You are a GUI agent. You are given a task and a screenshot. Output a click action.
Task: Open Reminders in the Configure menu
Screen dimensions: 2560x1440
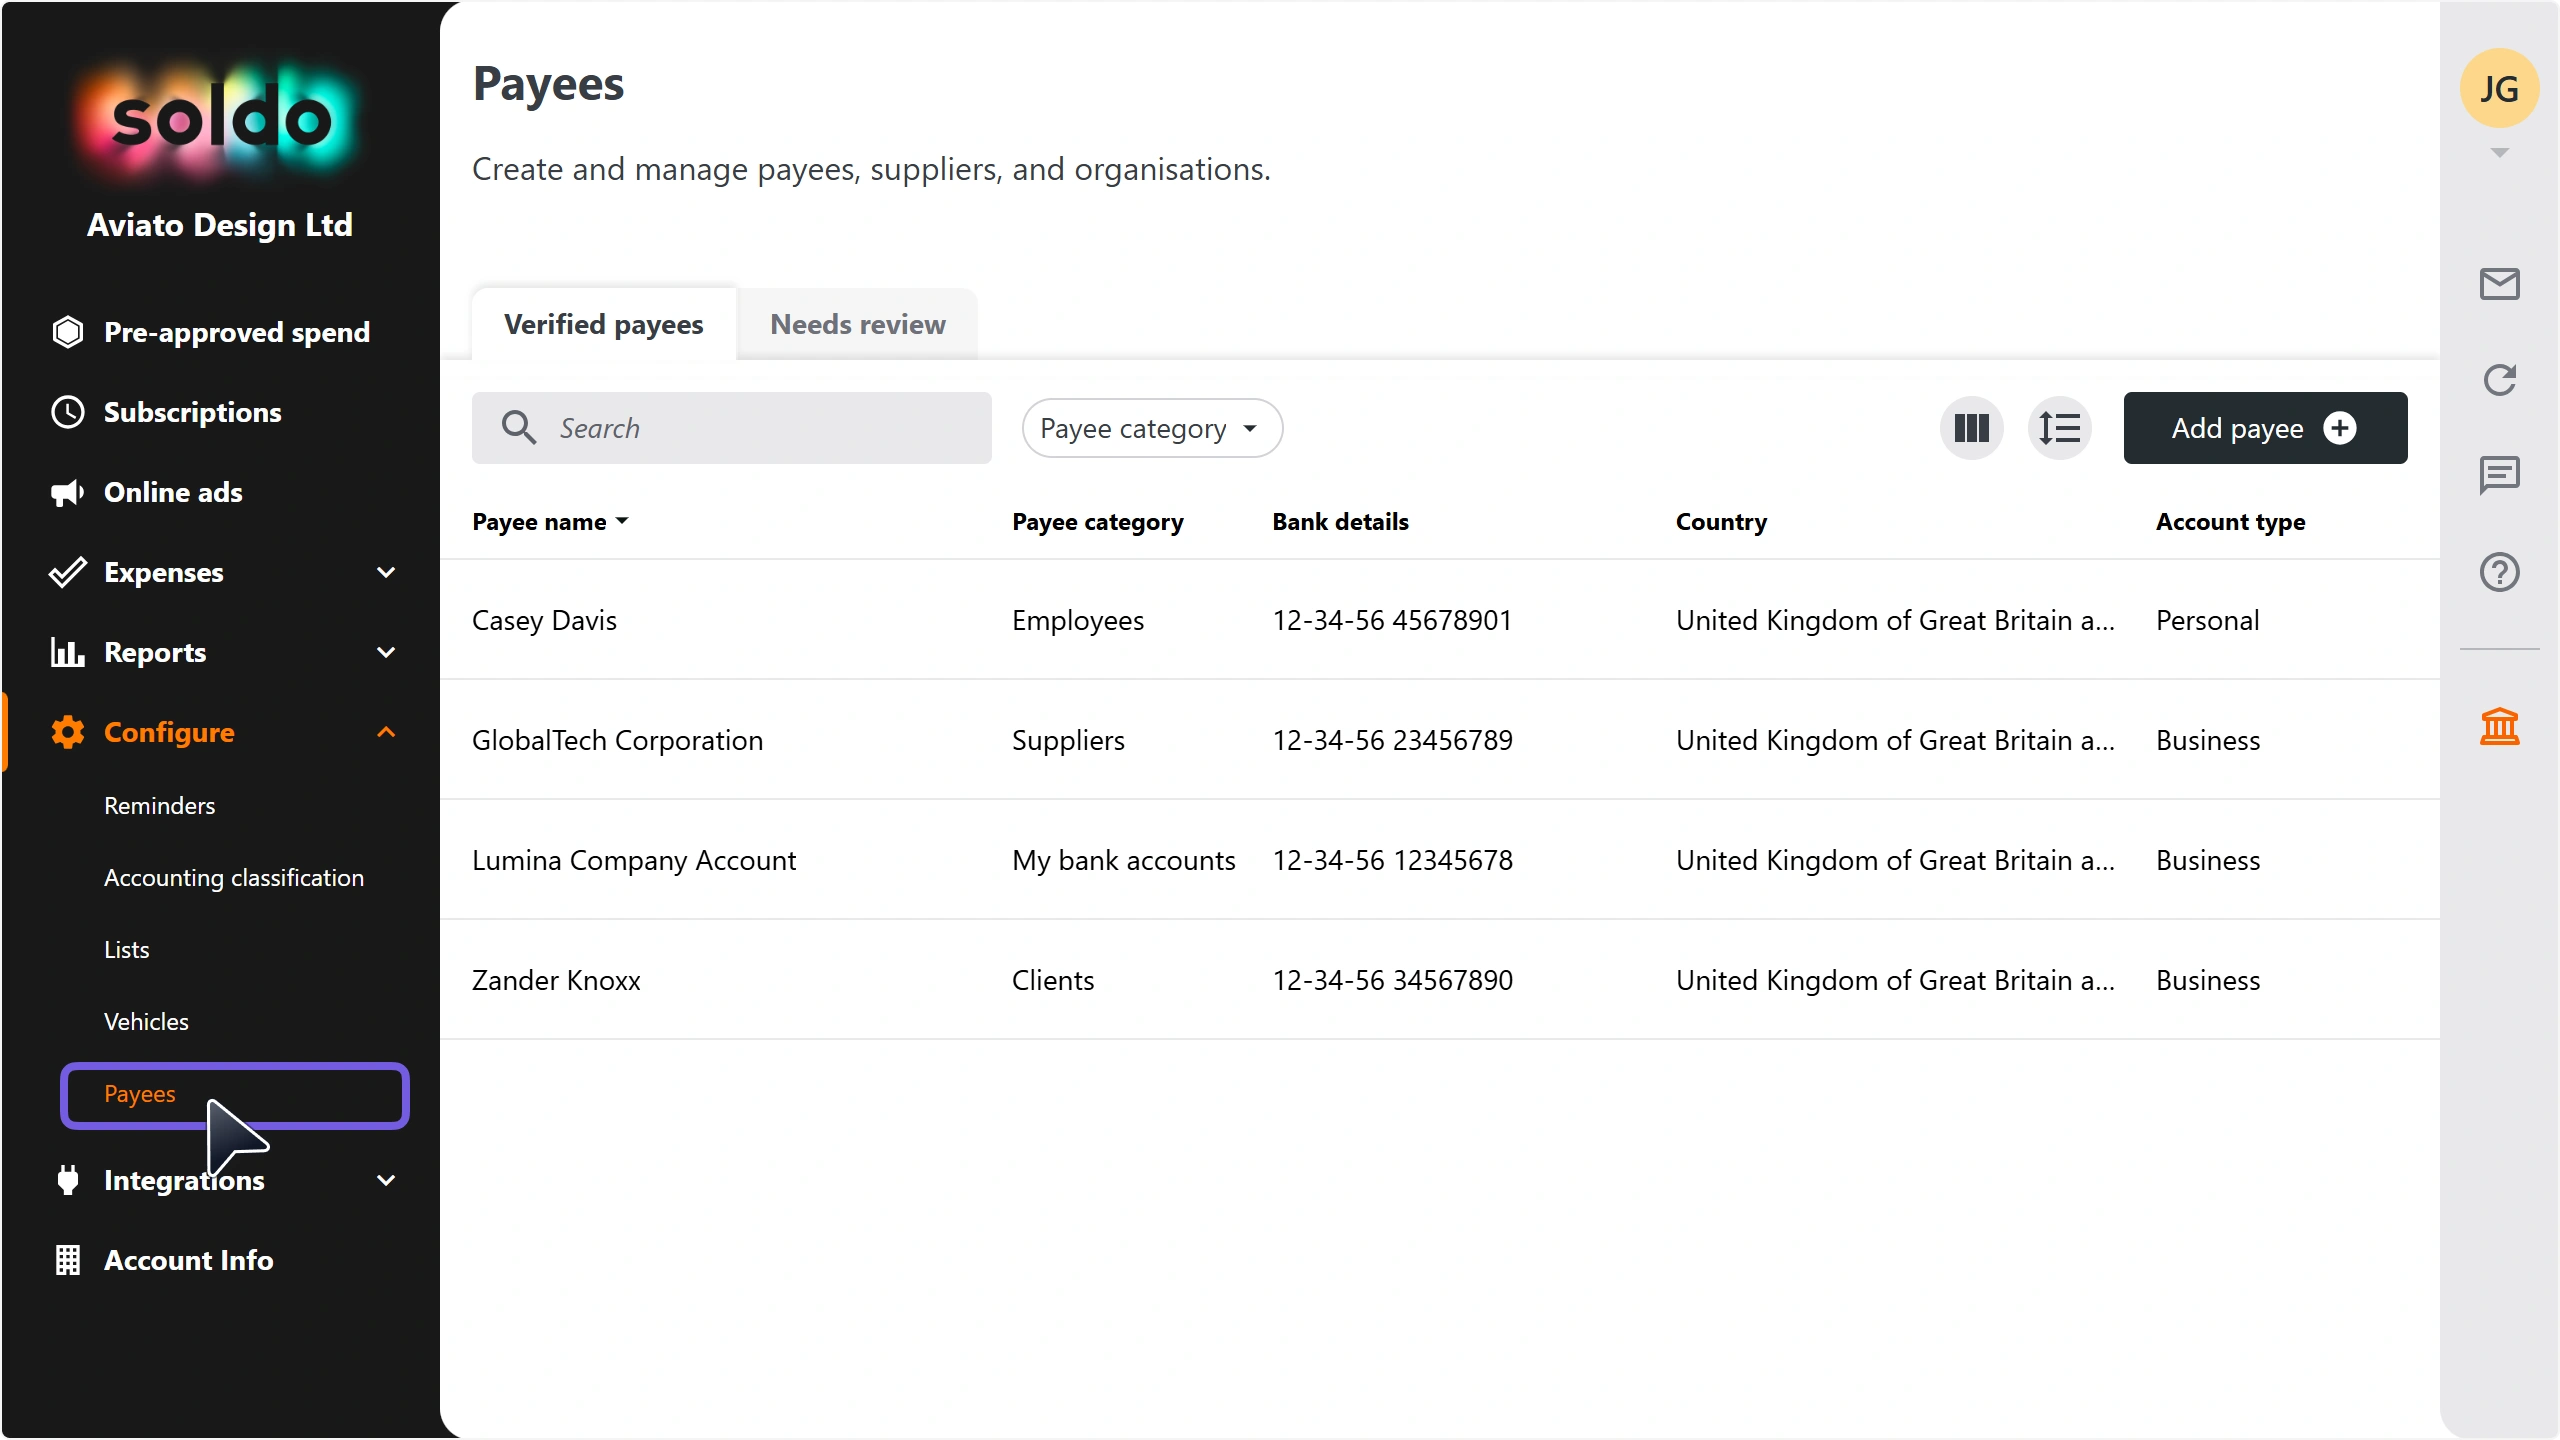pyautogui.click(x=160, y=806)
